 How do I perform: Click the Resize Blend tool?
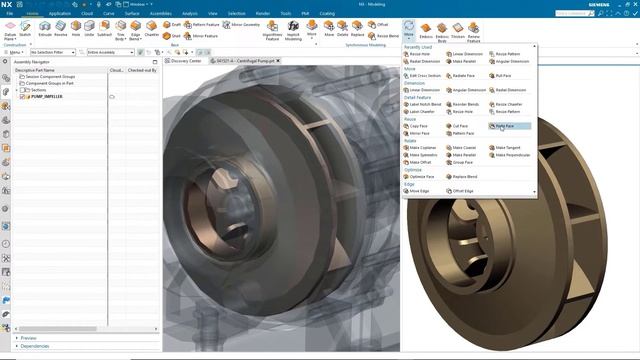(383, 36)
